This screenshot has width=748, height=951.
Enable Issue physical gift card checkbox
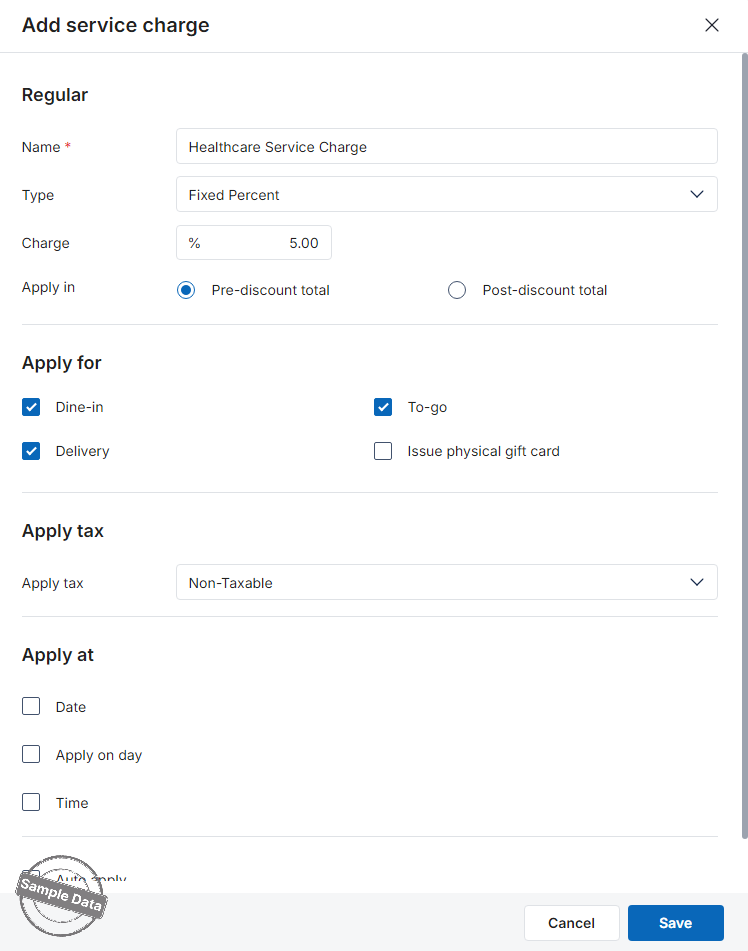(x=383, y=451)
